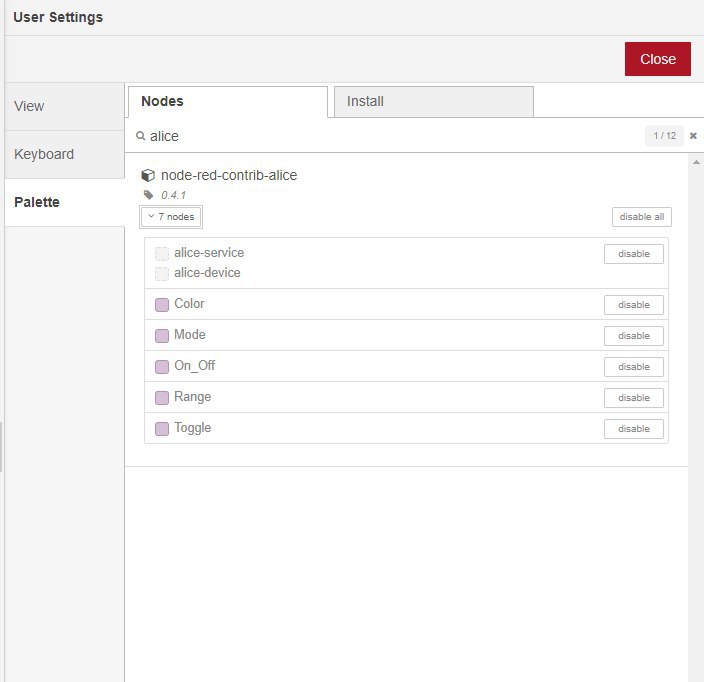Disable the Toggle node

click(634, 429)
